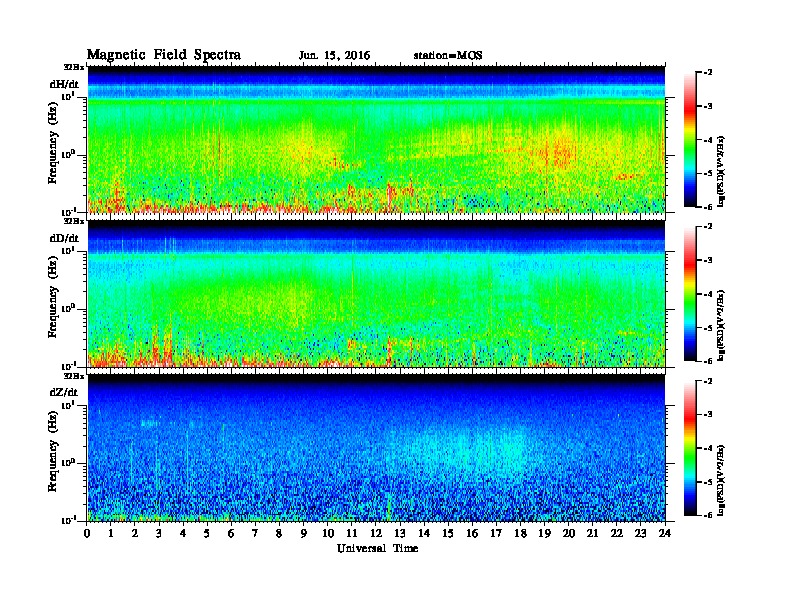Click the "32Hz" label atop the dD/dt panel
Viewport: 792px width, 612px height.
pyautogui.click(x=74, y=221)
